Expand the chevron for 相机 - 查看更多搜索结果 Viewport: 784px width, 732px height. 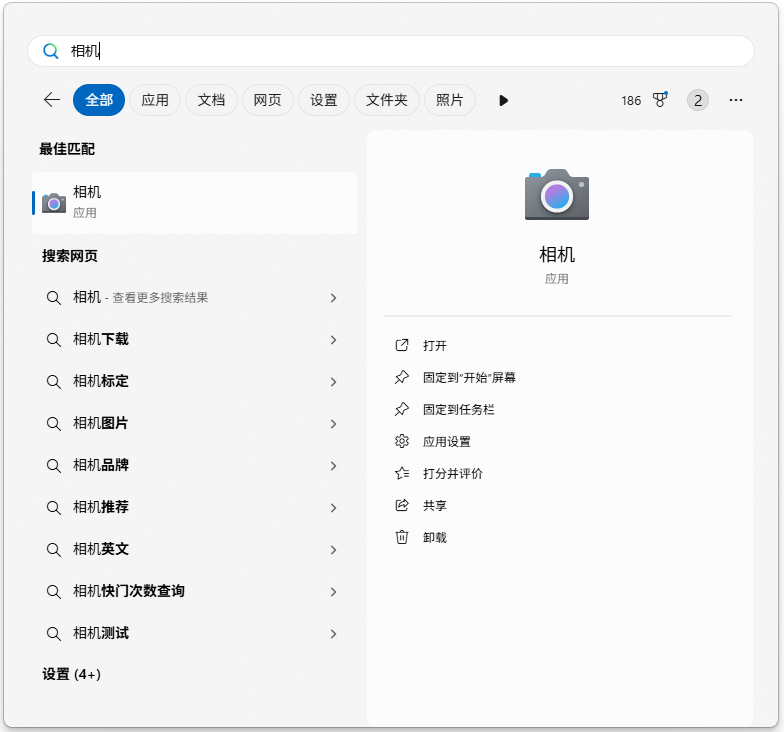point(334,298)
